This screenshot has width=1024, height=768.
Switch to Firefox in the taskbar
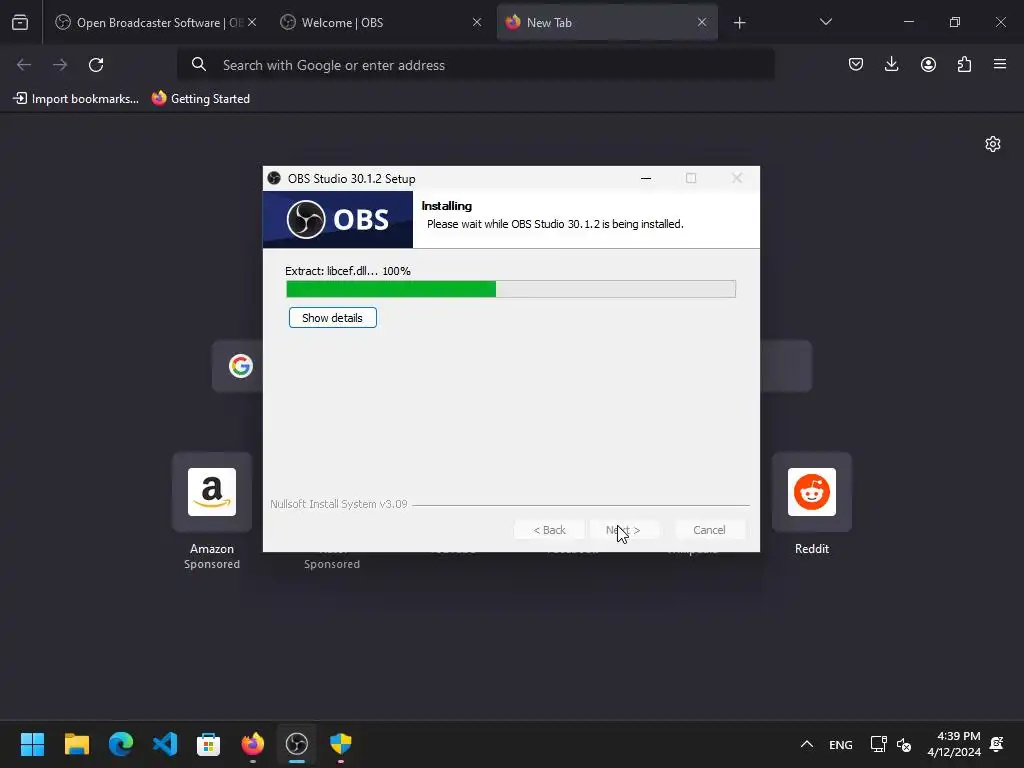(x=253, y=744)
